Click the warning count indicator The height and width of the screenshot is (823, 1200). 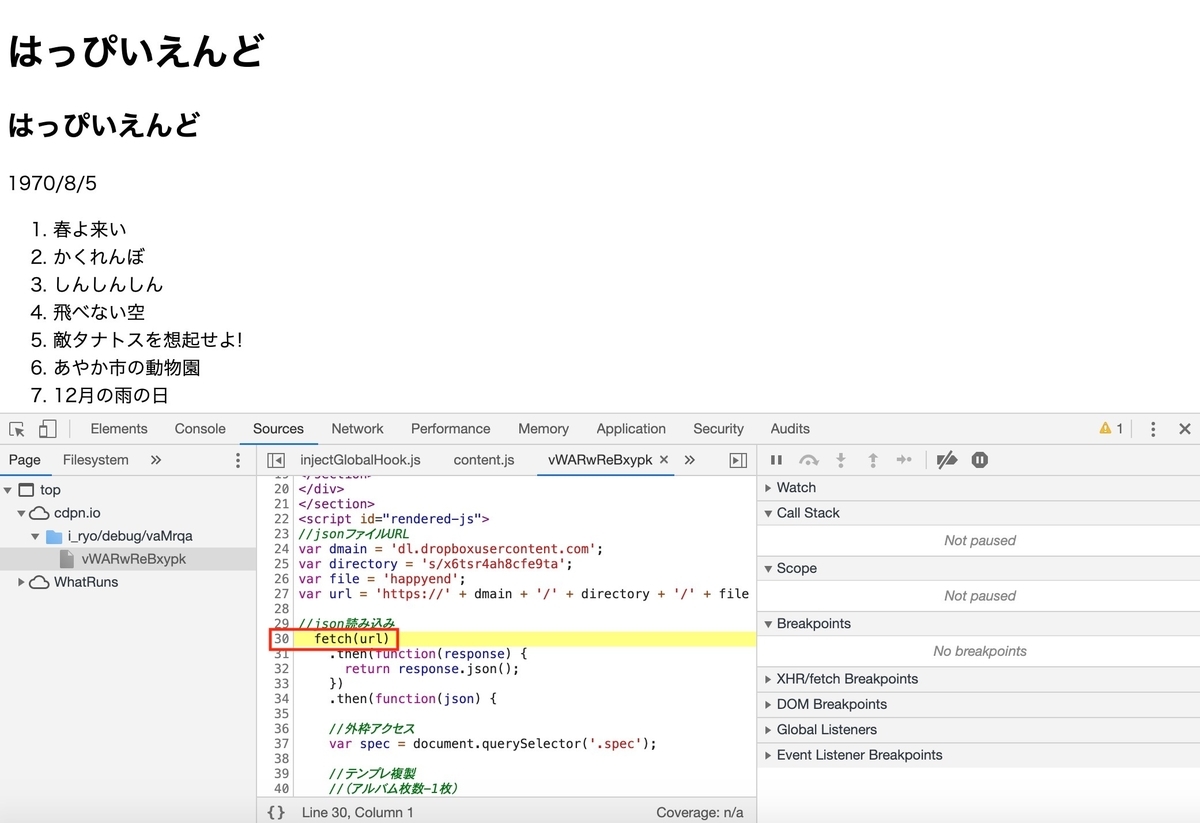(1111, 428)
